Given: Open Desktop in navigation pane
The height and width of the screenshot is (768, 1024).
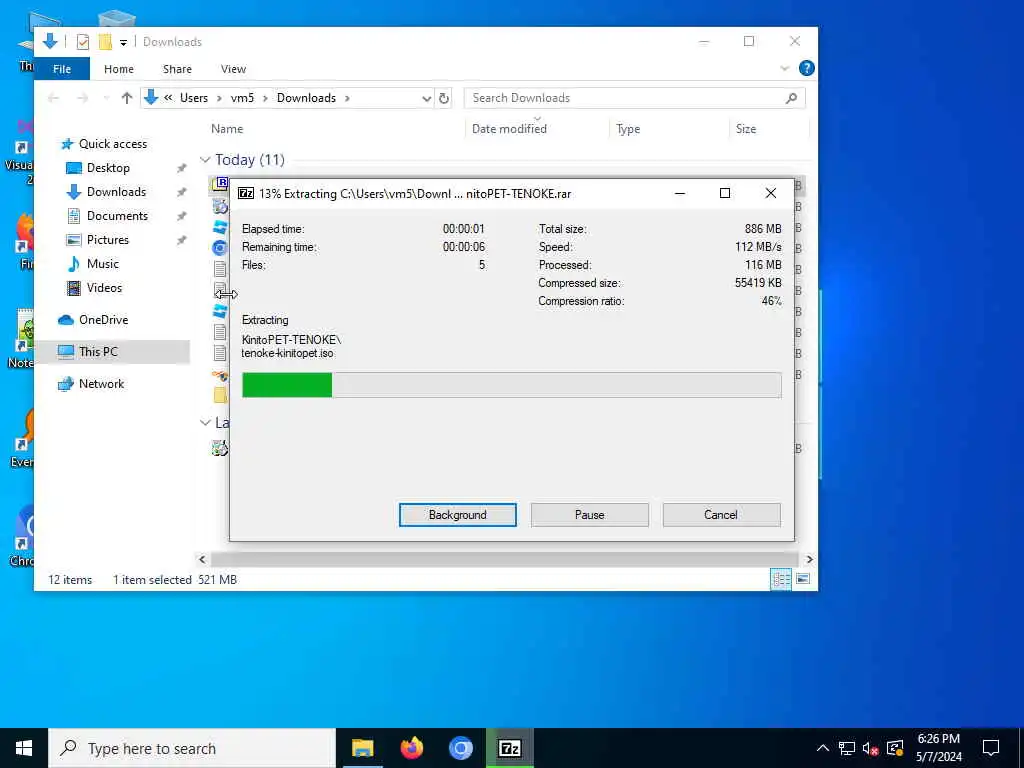Looking at the screenshot, I should [108, 168].
